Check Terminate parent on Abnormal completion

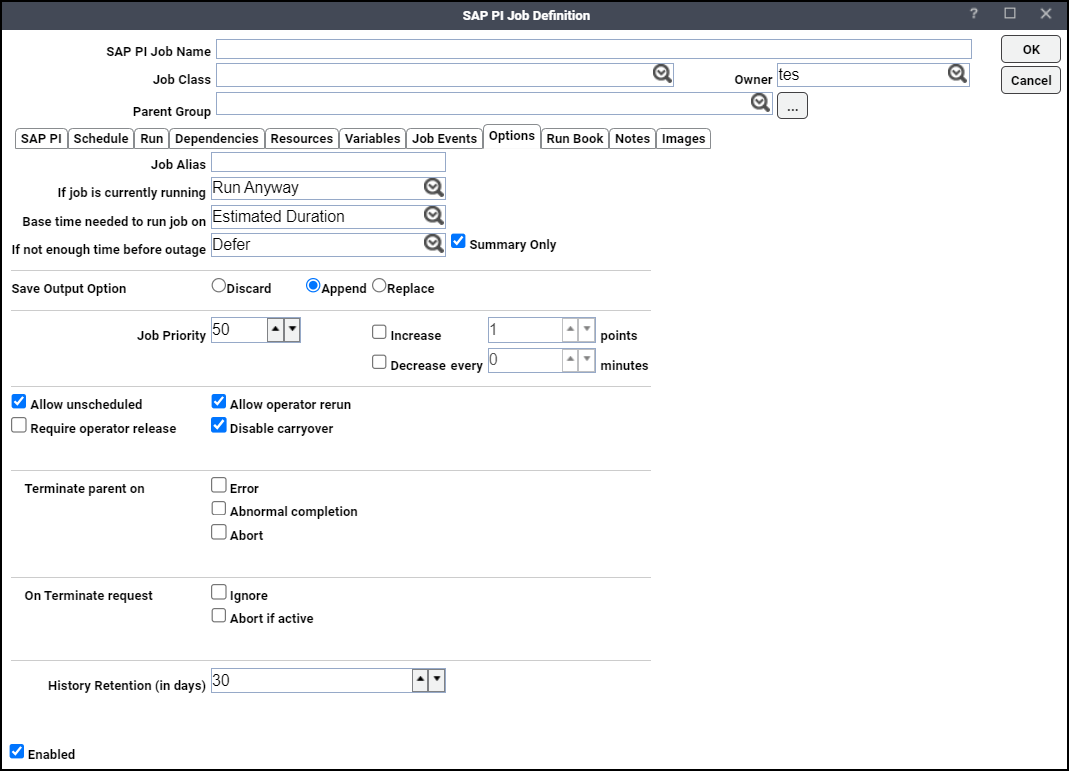pos(219,509)
